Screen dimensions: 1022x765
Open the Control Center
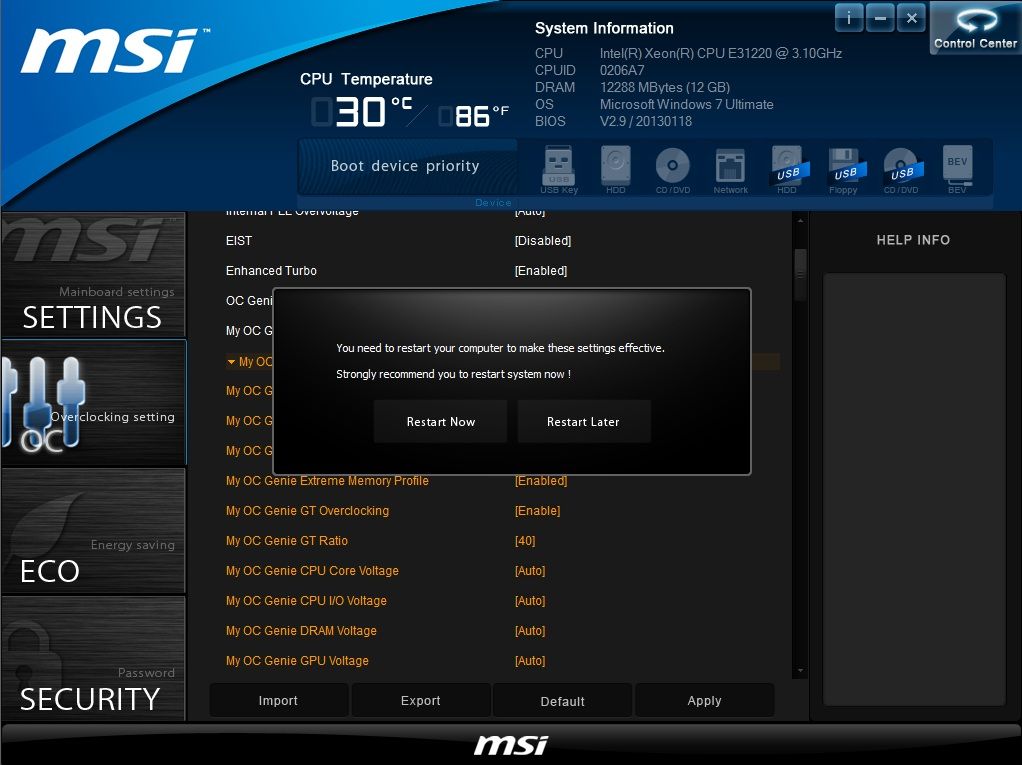[975, 27]
